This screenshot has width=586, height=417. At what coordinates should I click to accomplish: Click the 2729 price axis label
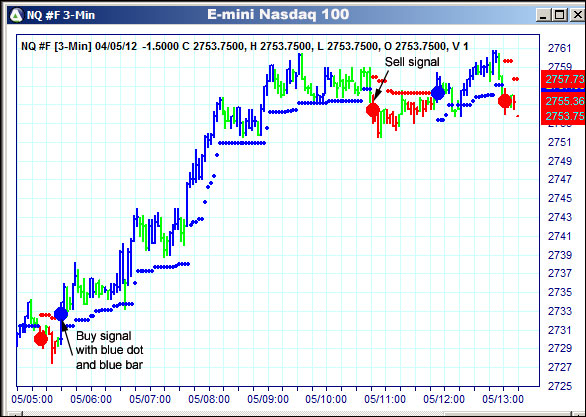[x=559, y=348]
